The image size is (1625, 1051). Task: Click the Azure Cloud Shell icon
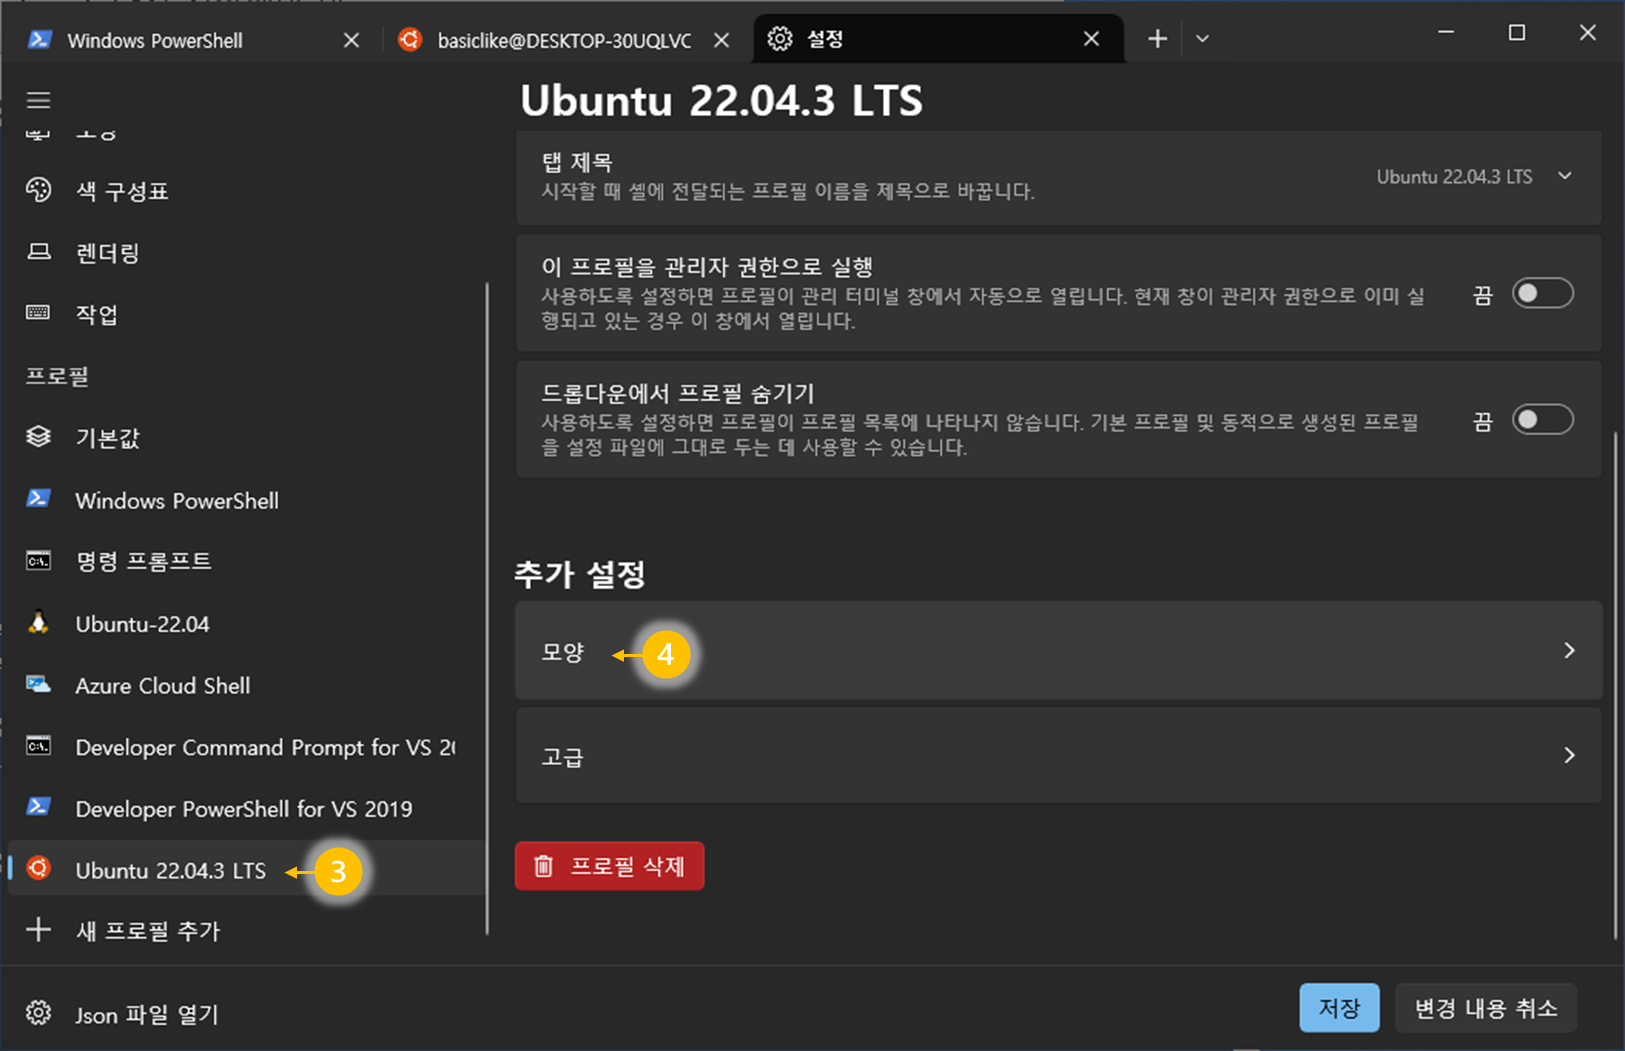(38, 685)
